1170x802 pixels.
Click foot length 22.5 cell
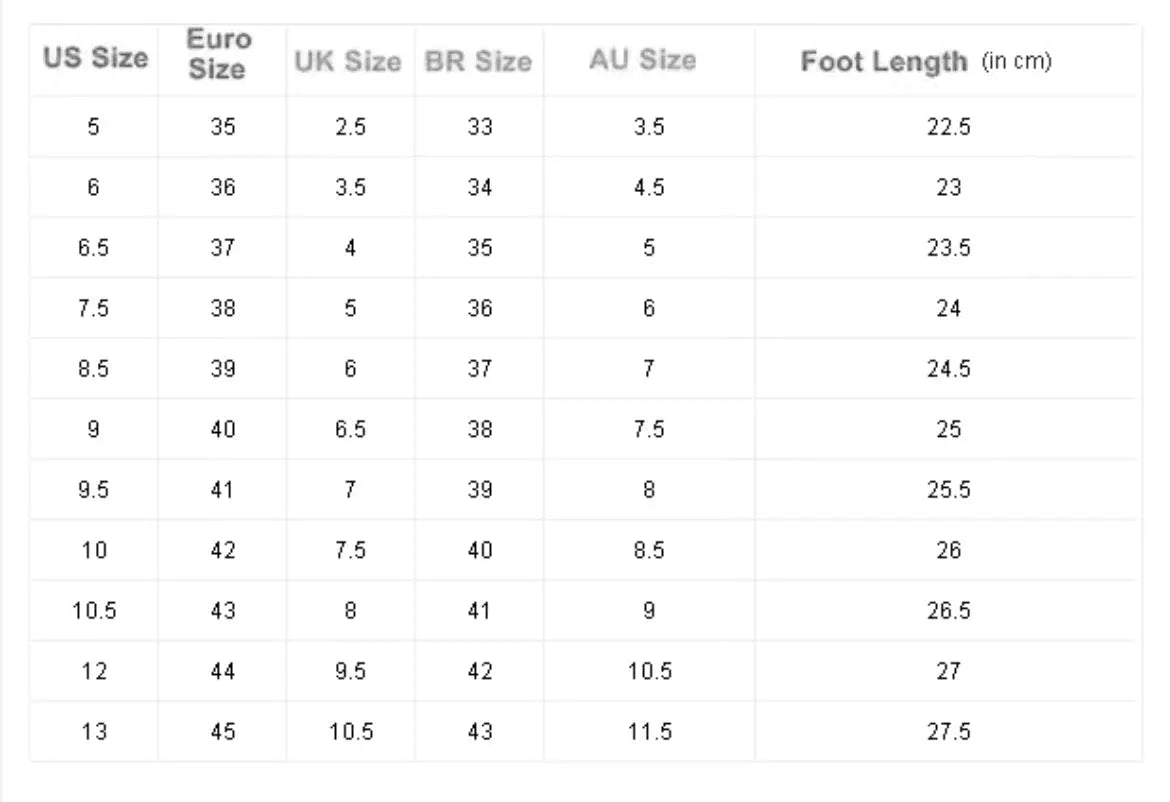click(x=948, y=127)
